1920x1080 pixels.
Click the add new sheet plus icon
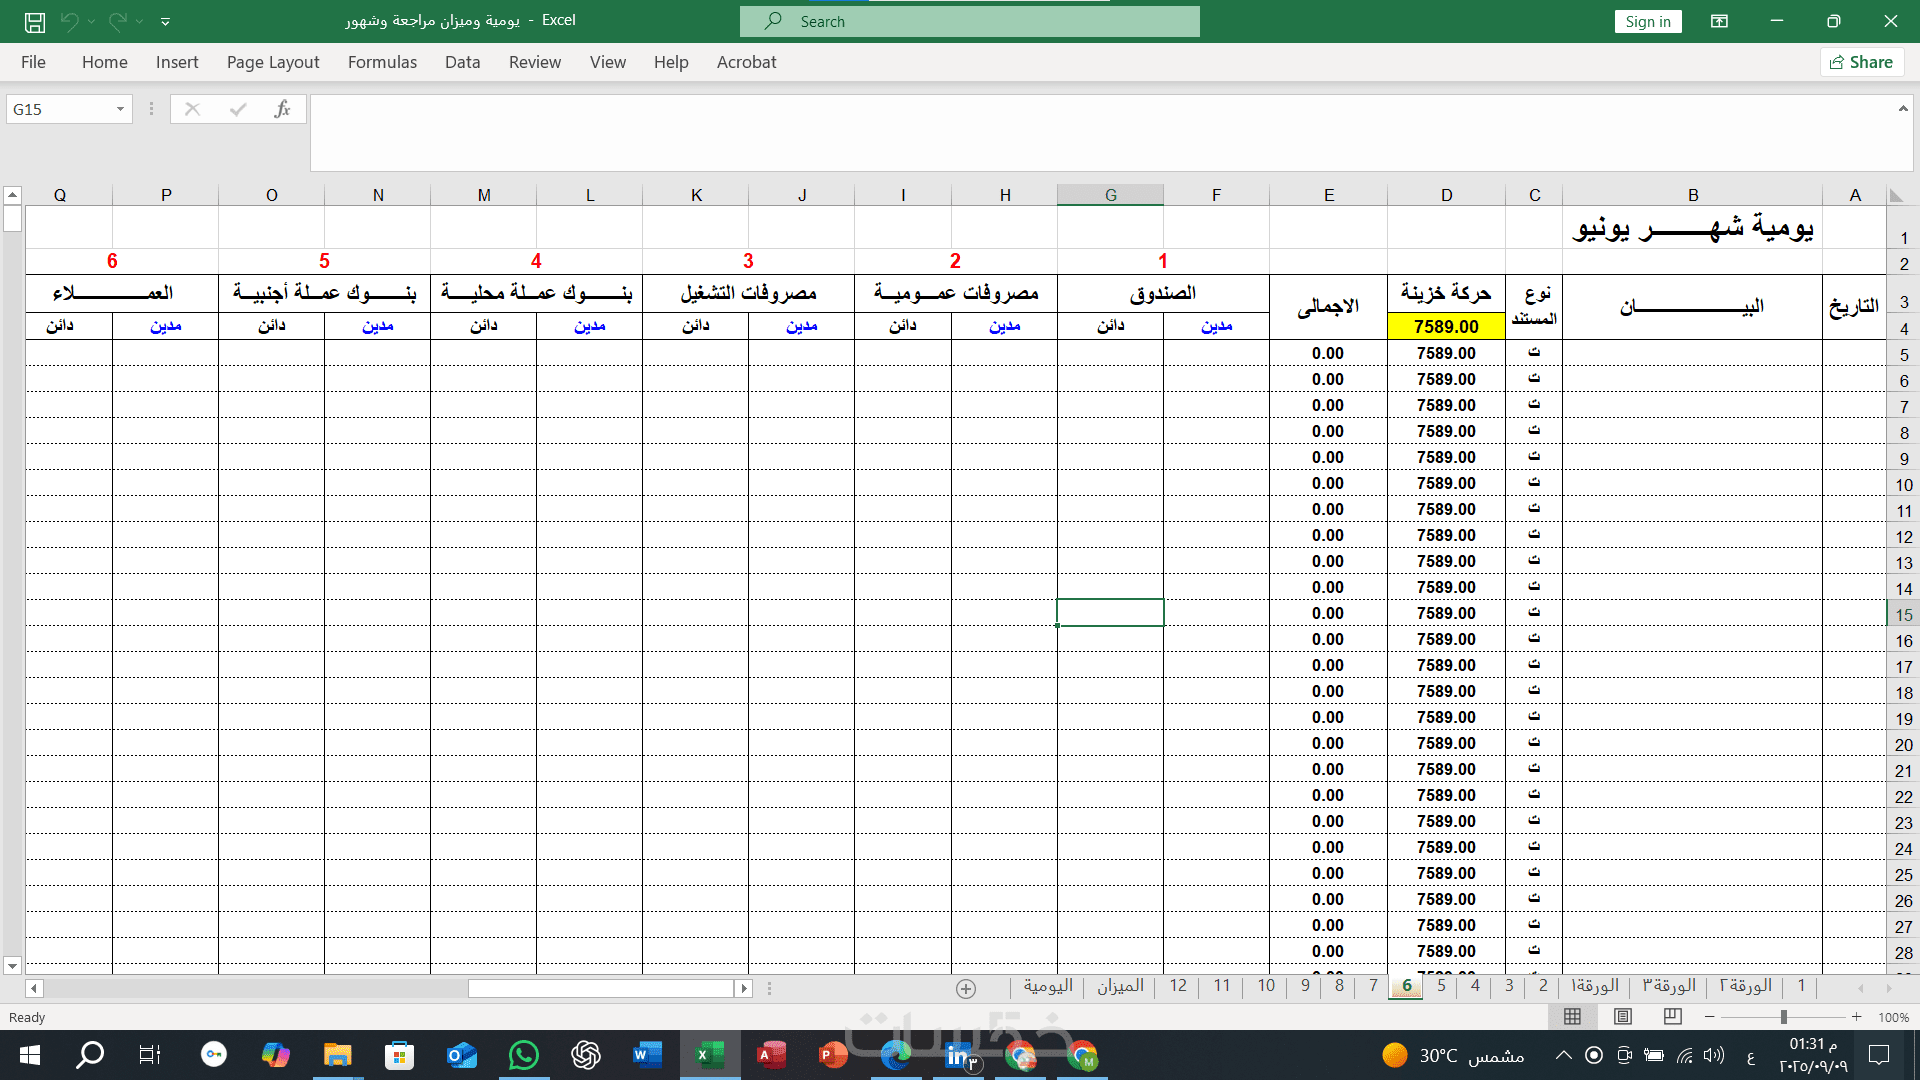click(965, 988)
